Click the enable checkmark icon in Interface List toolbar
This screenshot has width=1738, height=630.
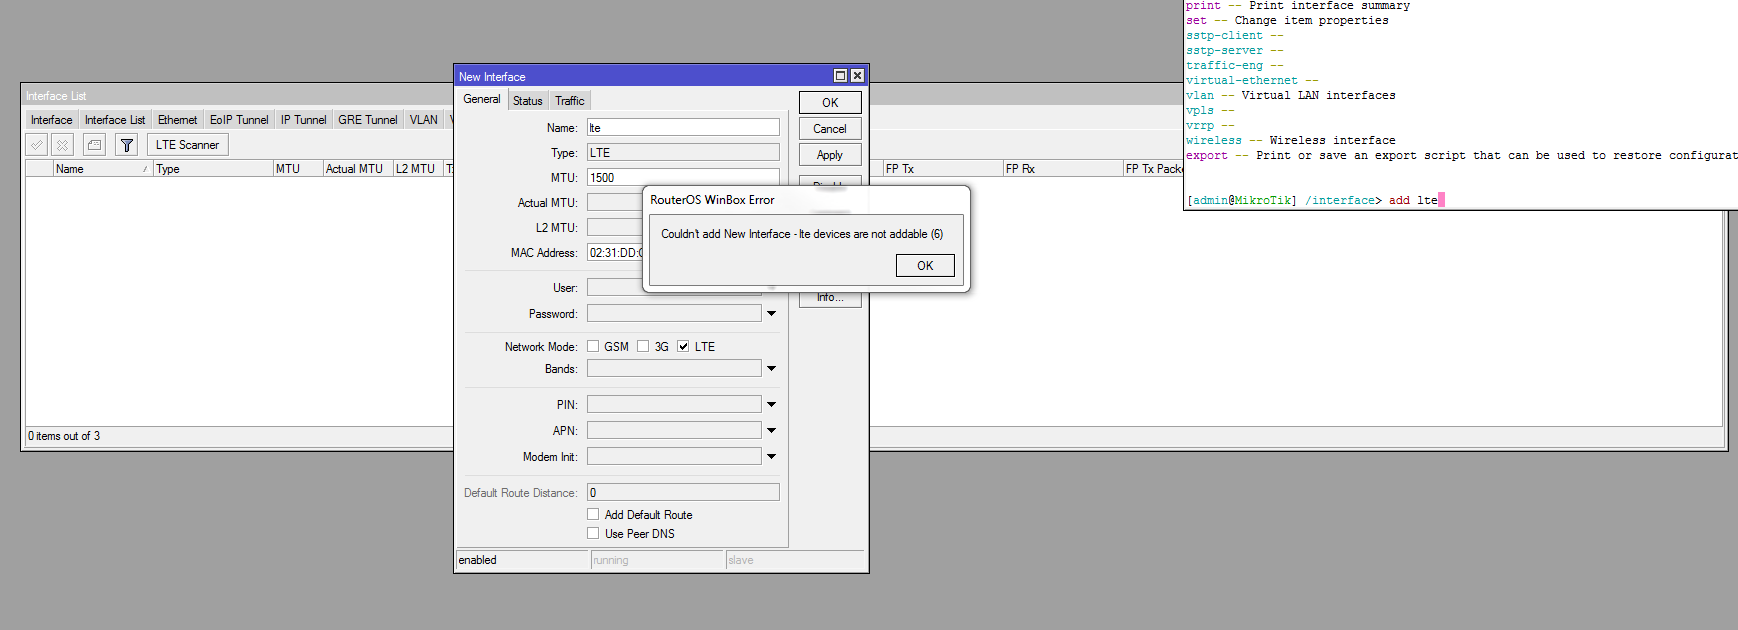[x=37, y=145]
